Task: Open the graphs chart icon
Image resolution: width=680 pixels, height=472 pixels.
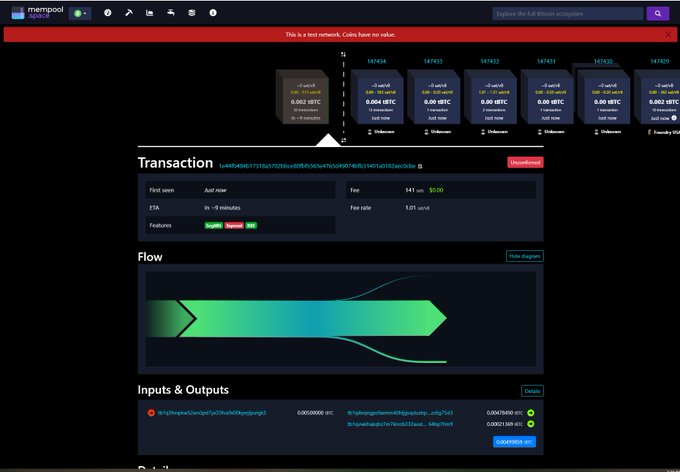Action: 150,13
